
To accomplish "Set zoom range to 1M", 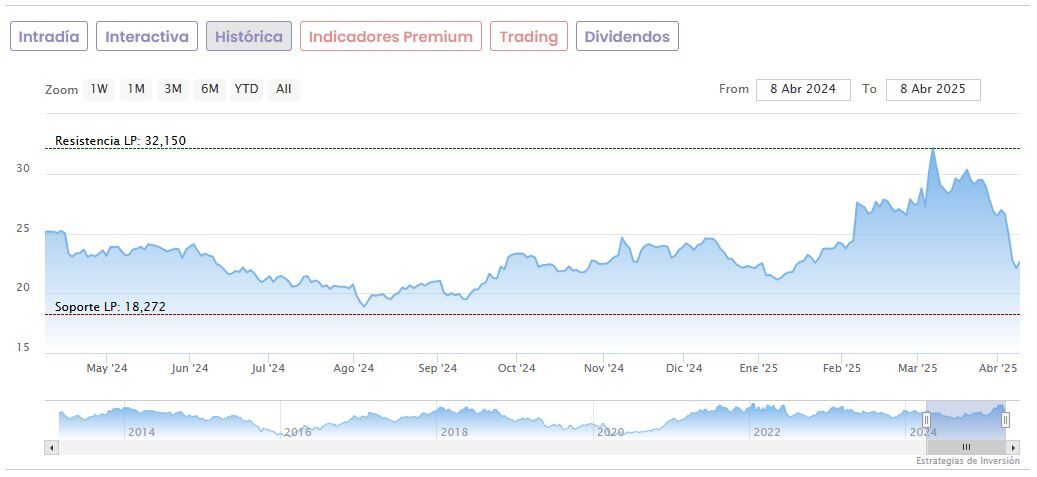I will point(136,89).
